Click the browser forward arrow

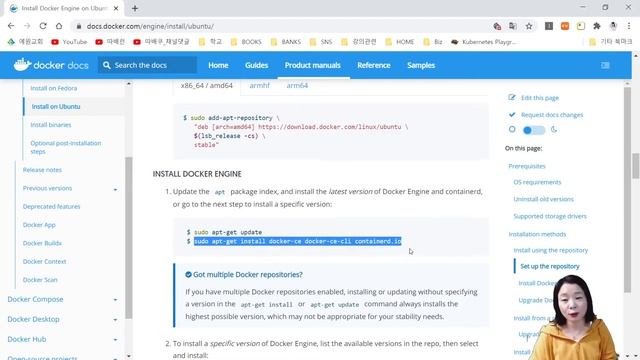[x=27, y=26]
